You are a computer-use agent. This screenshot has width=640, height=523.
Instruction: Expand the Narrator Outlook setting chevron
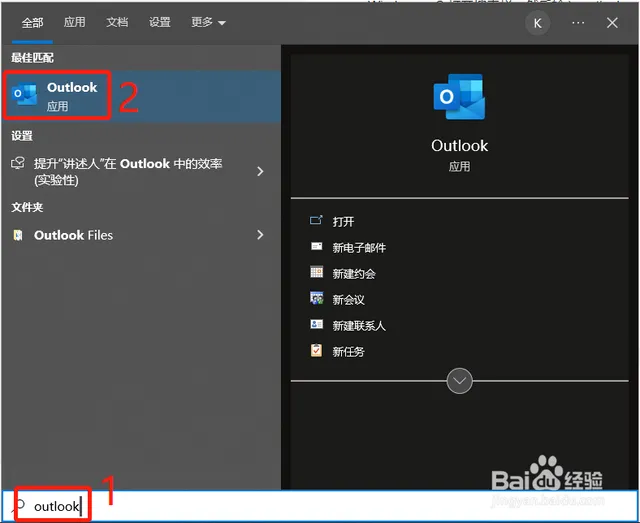(260, 171)
